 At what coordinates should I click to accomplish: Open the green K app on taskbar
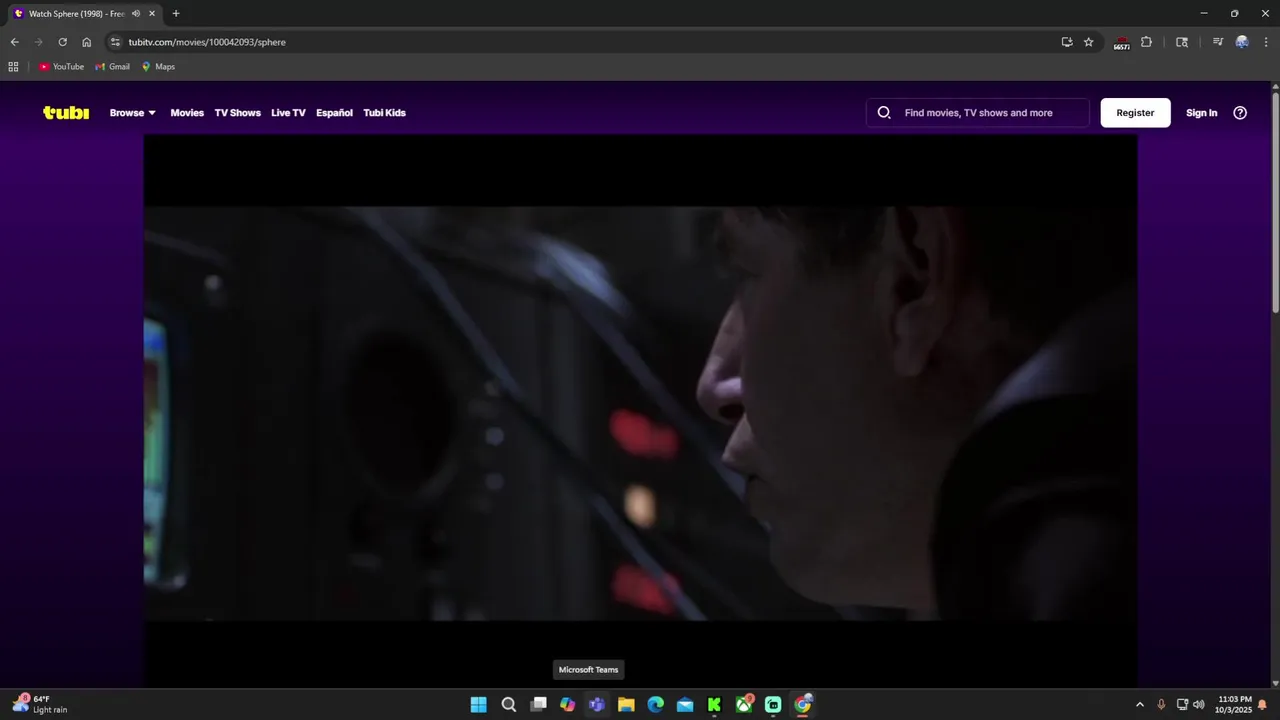tap(714, 705)
